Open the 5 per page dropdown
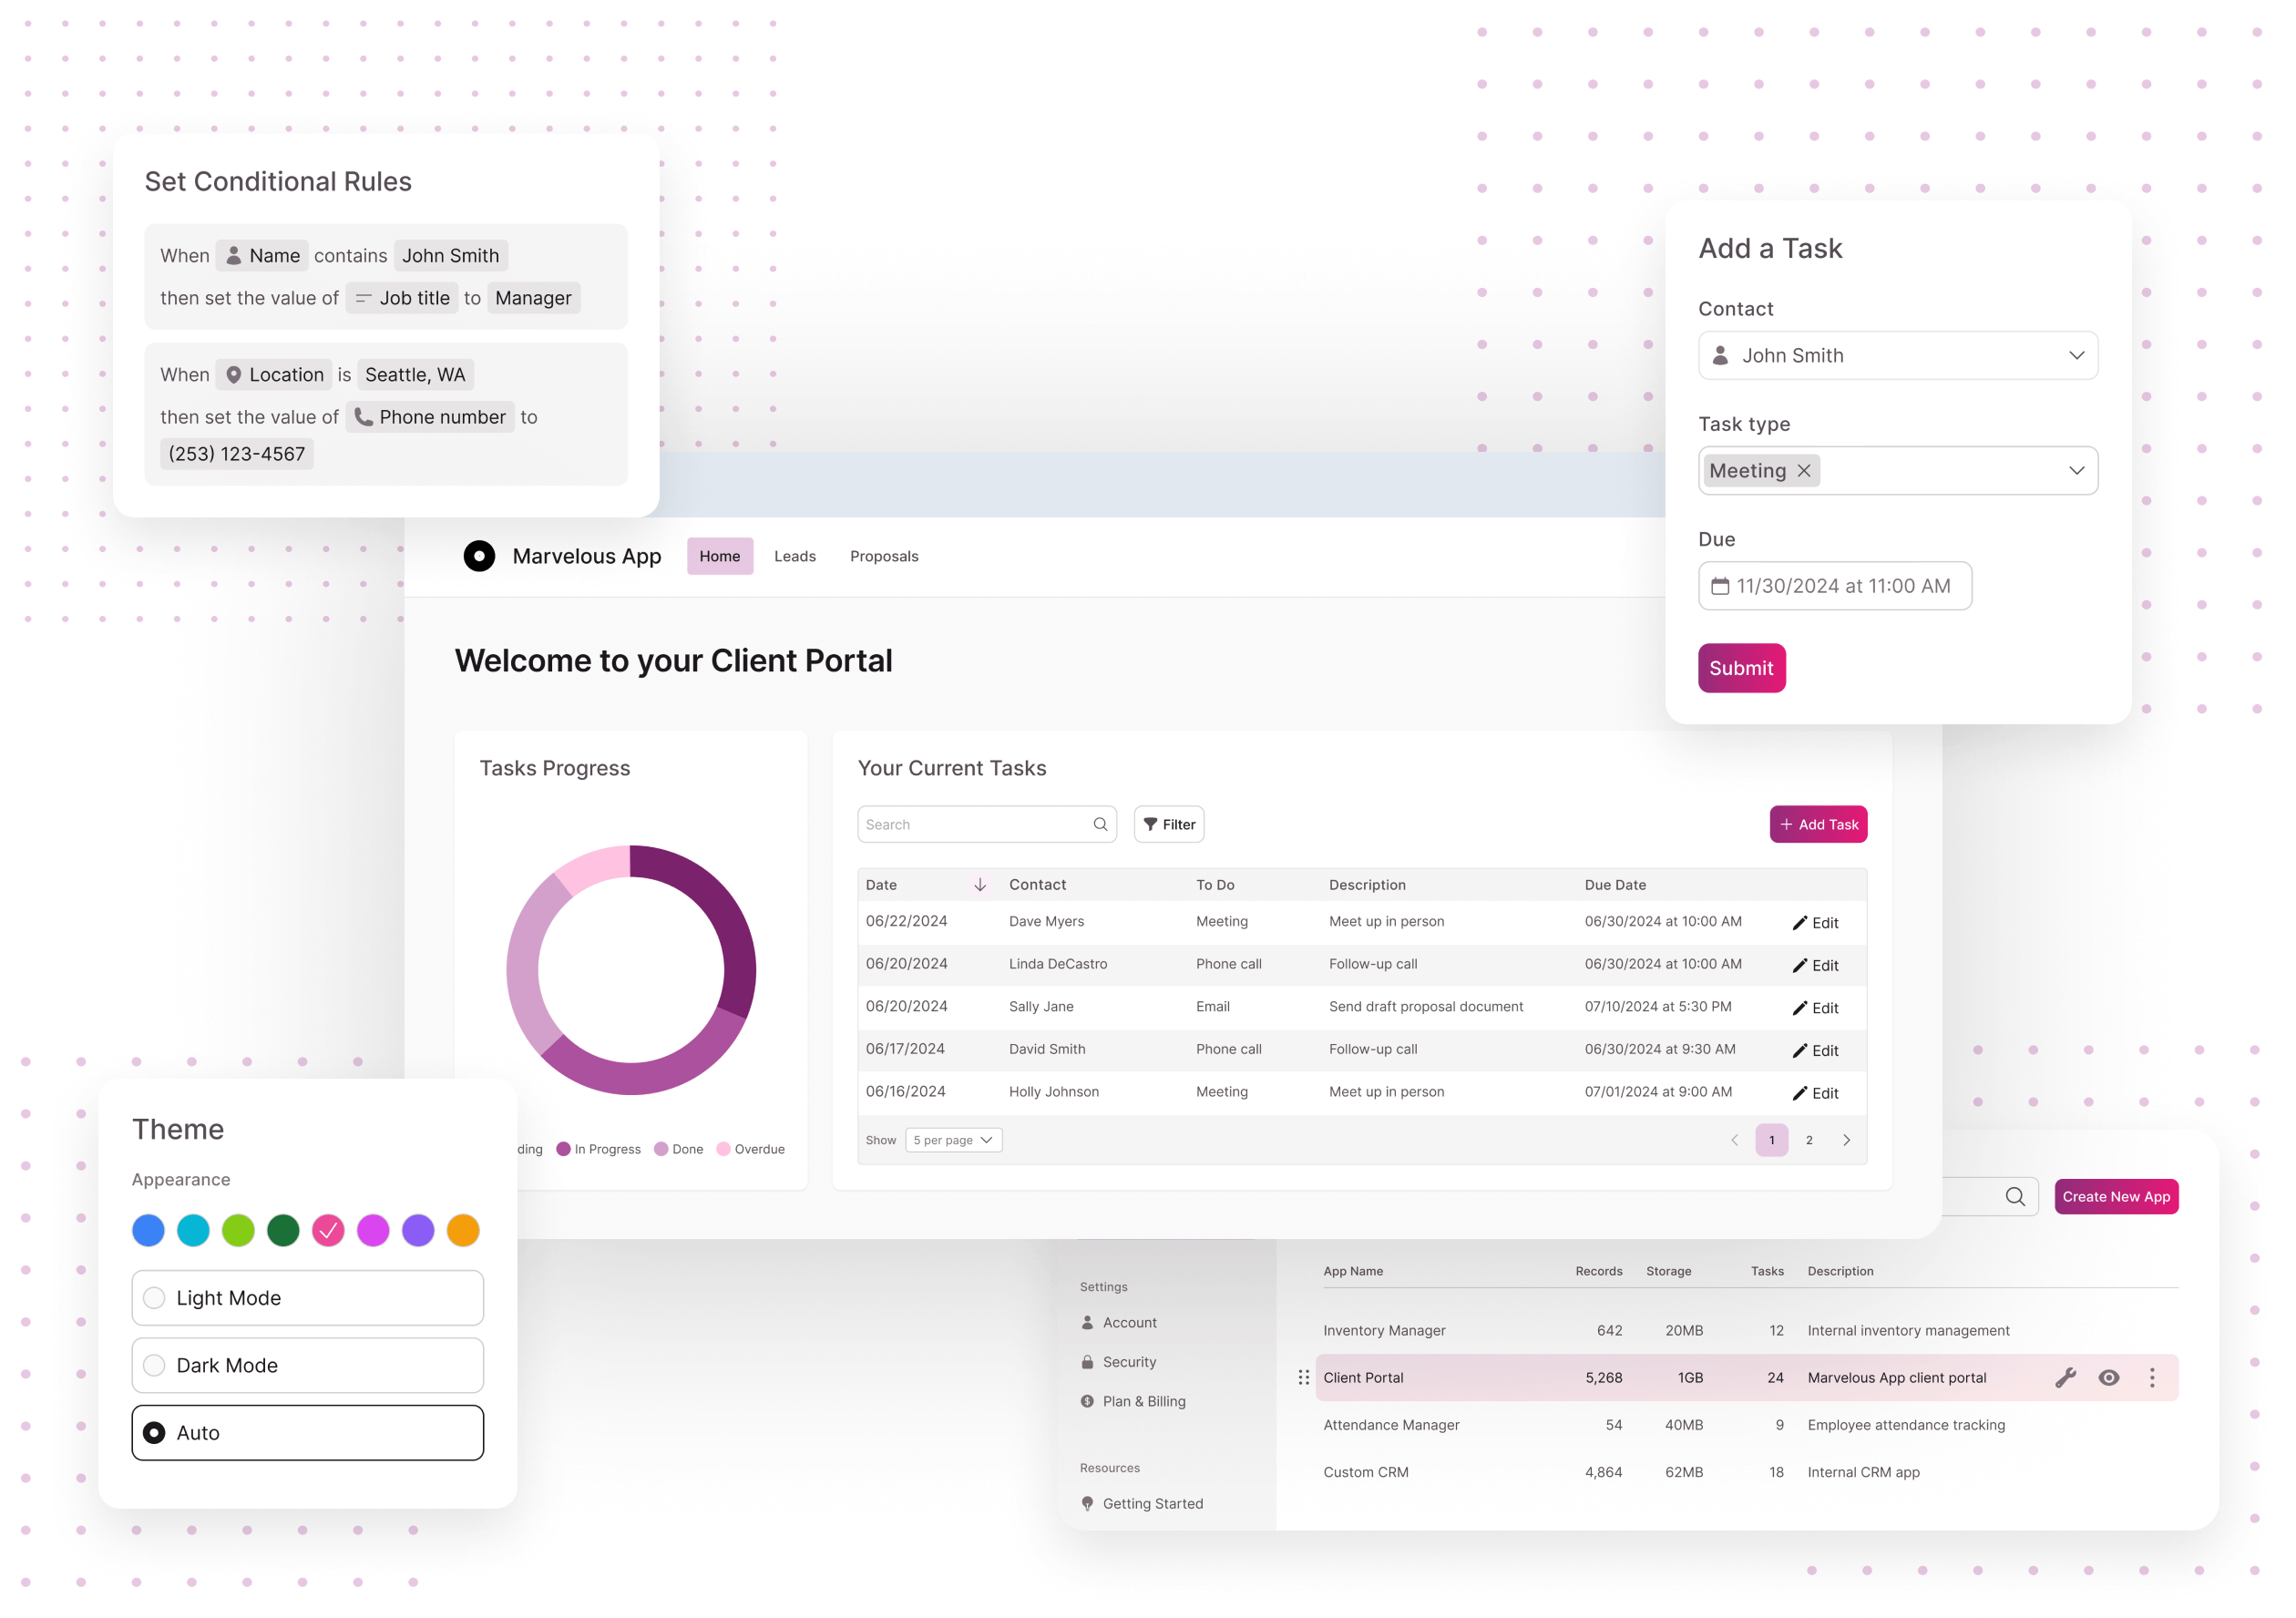Image resolution: width=2296 pixels, height=1618 pixels. (954, 1140)
